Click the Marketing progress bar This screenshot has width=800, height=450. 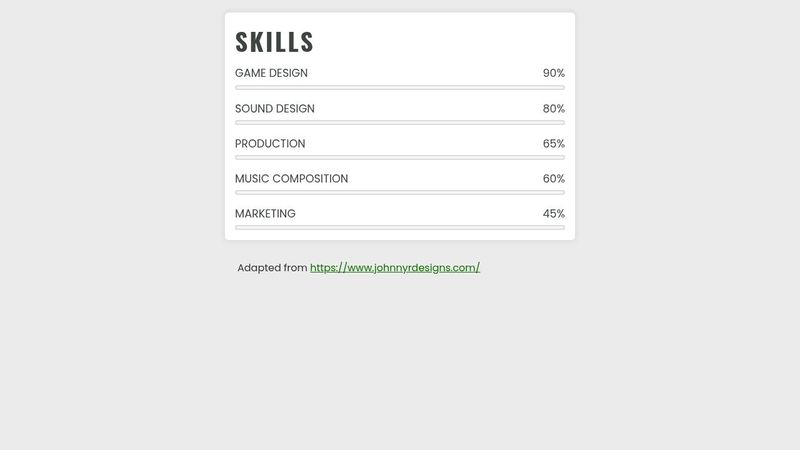(400, 227)
